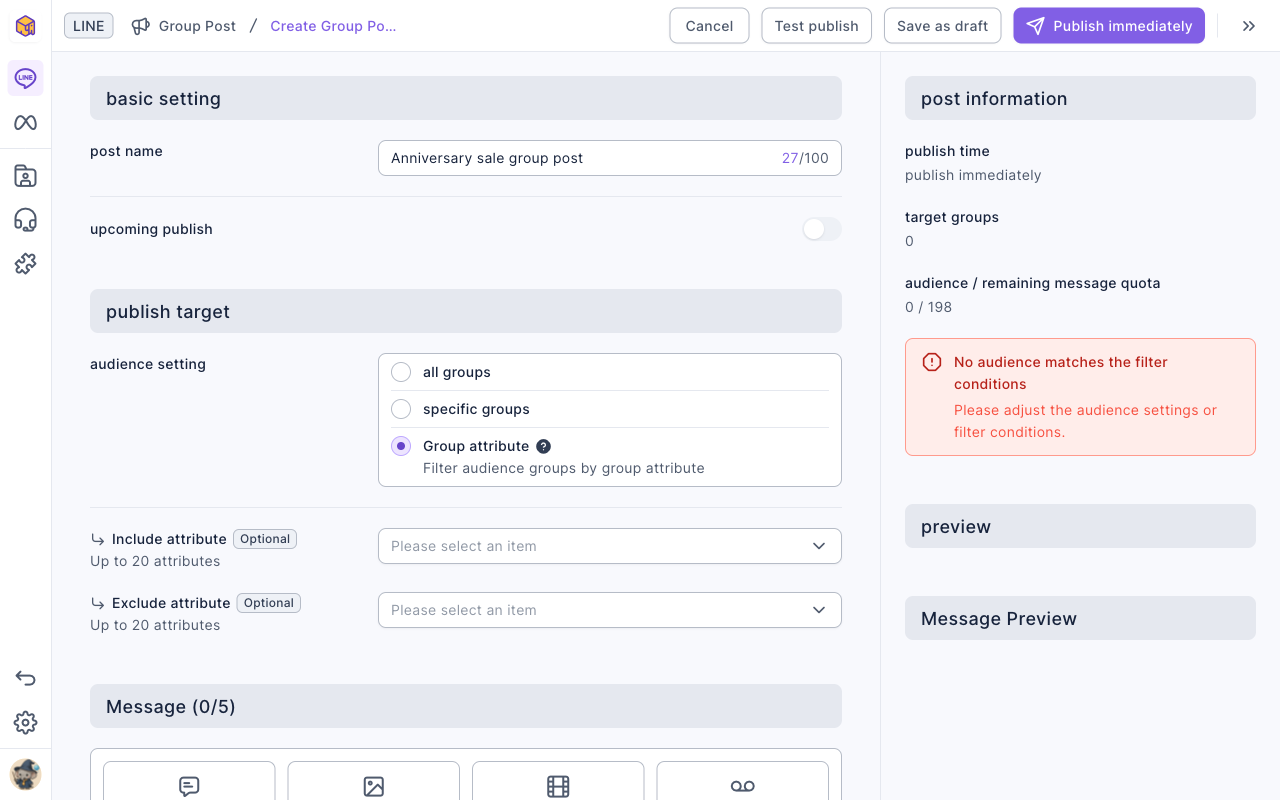Open the contacts folder sidebar icon
The width and height of the screenshot is (1280, 800).
point(25,176)
